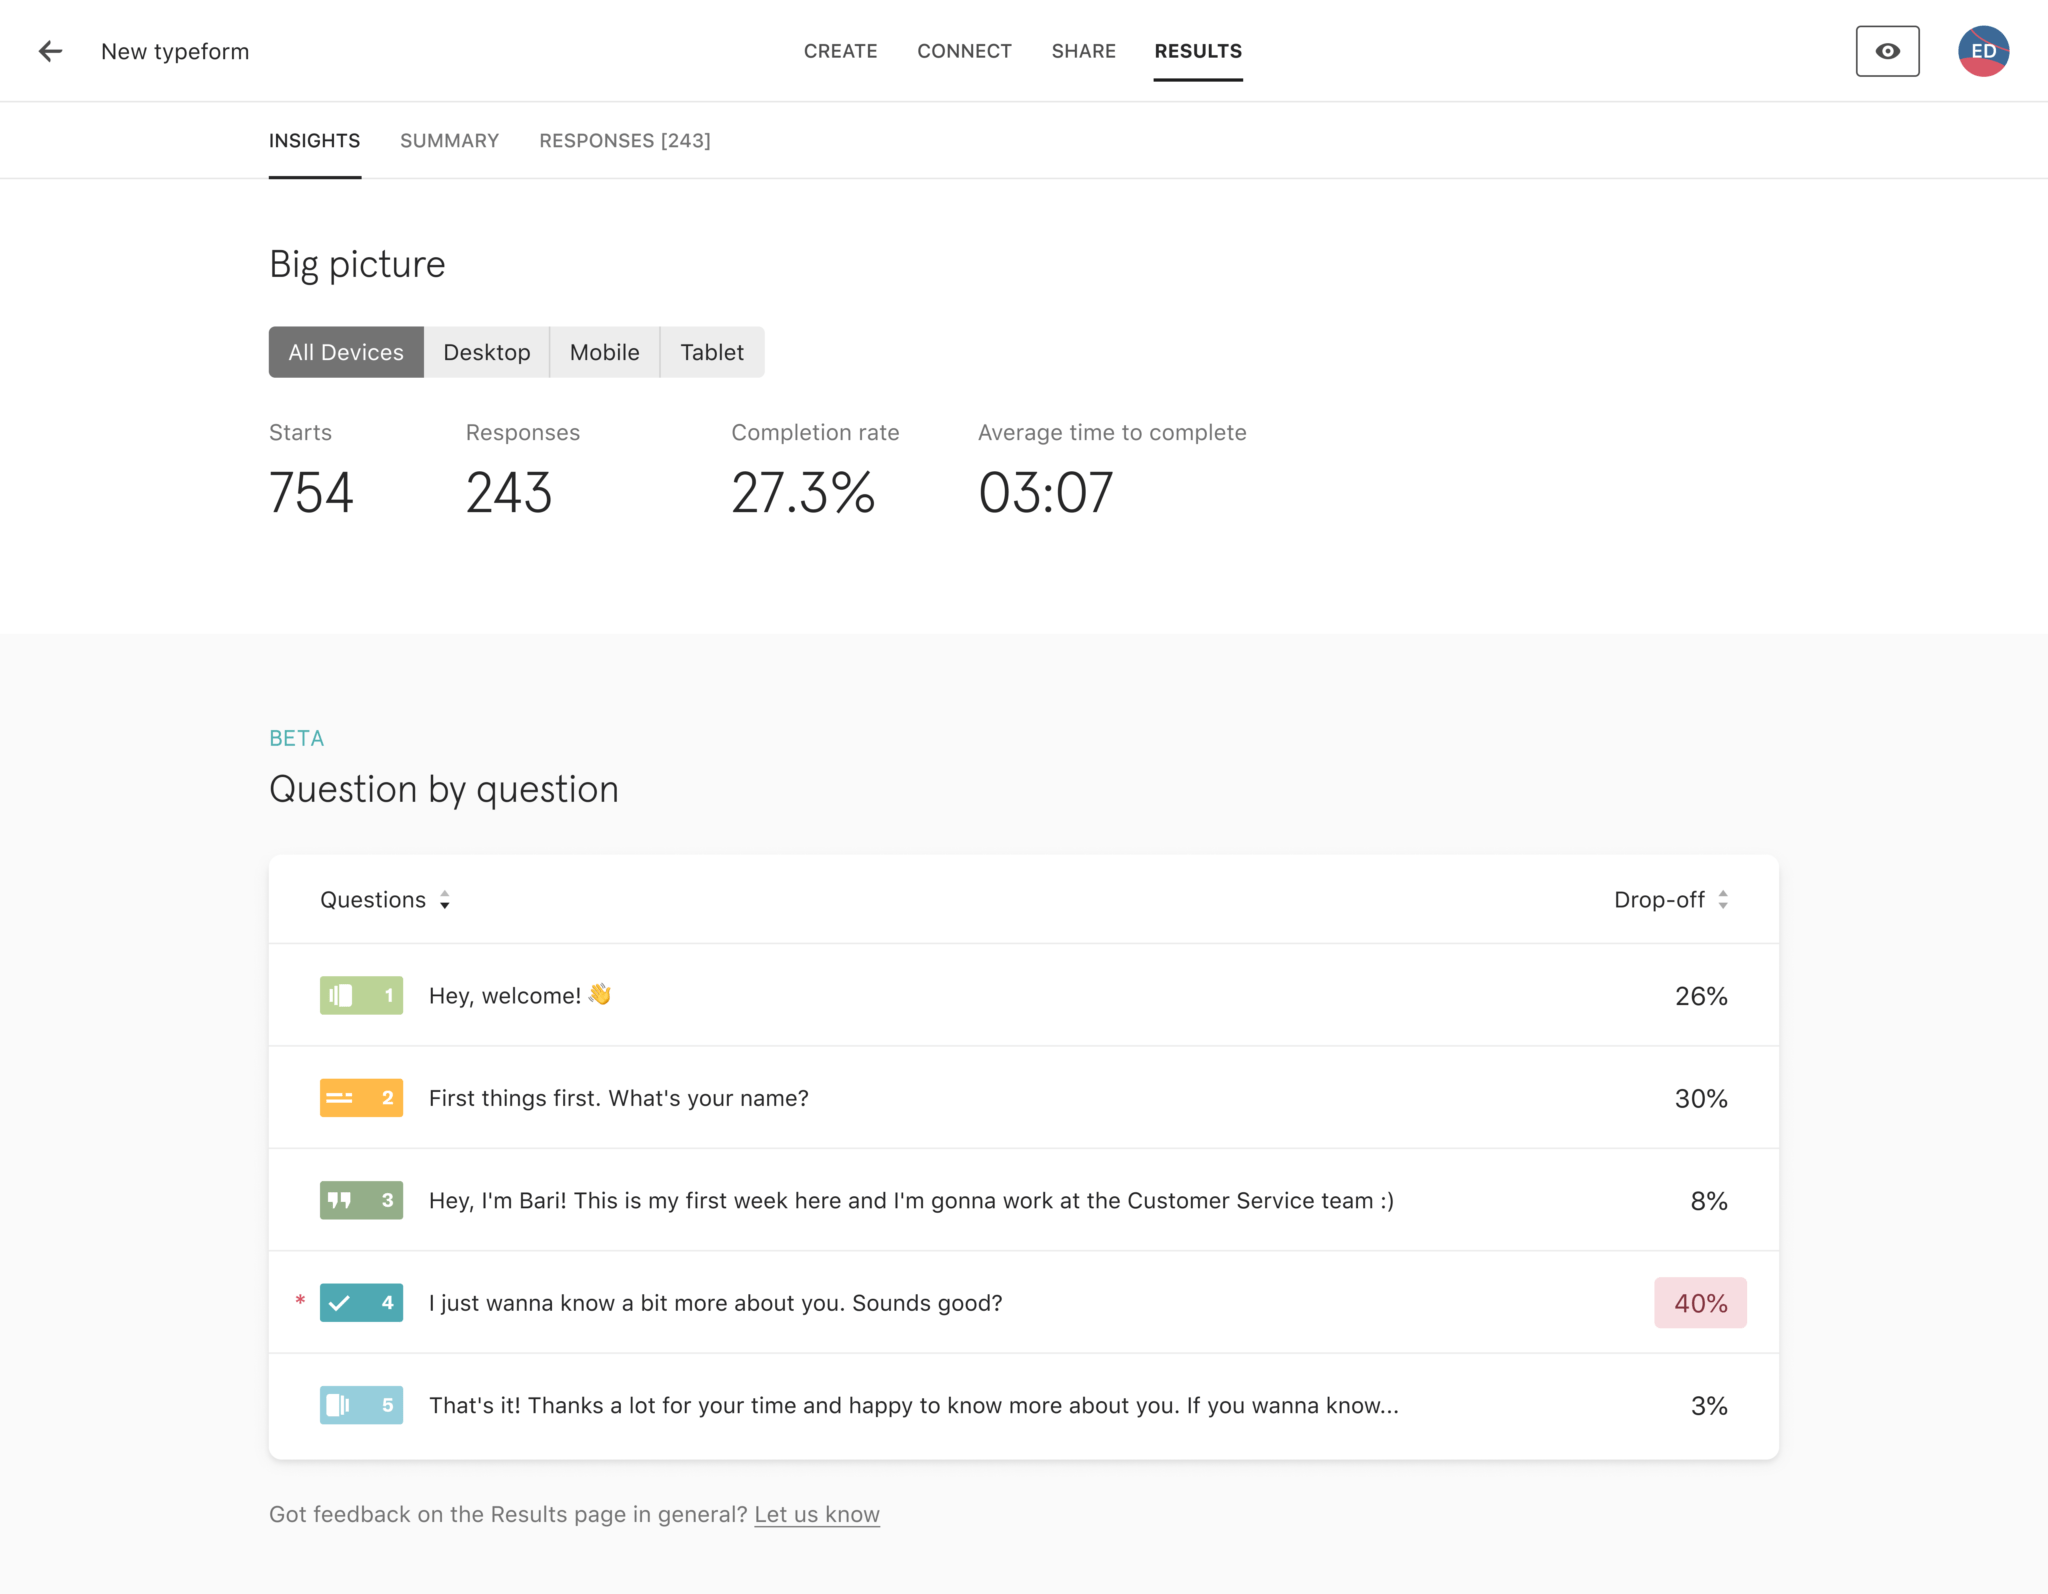Go to the SHARE section
The width and height of the screenshot is (2048, 1594).
1084,51
